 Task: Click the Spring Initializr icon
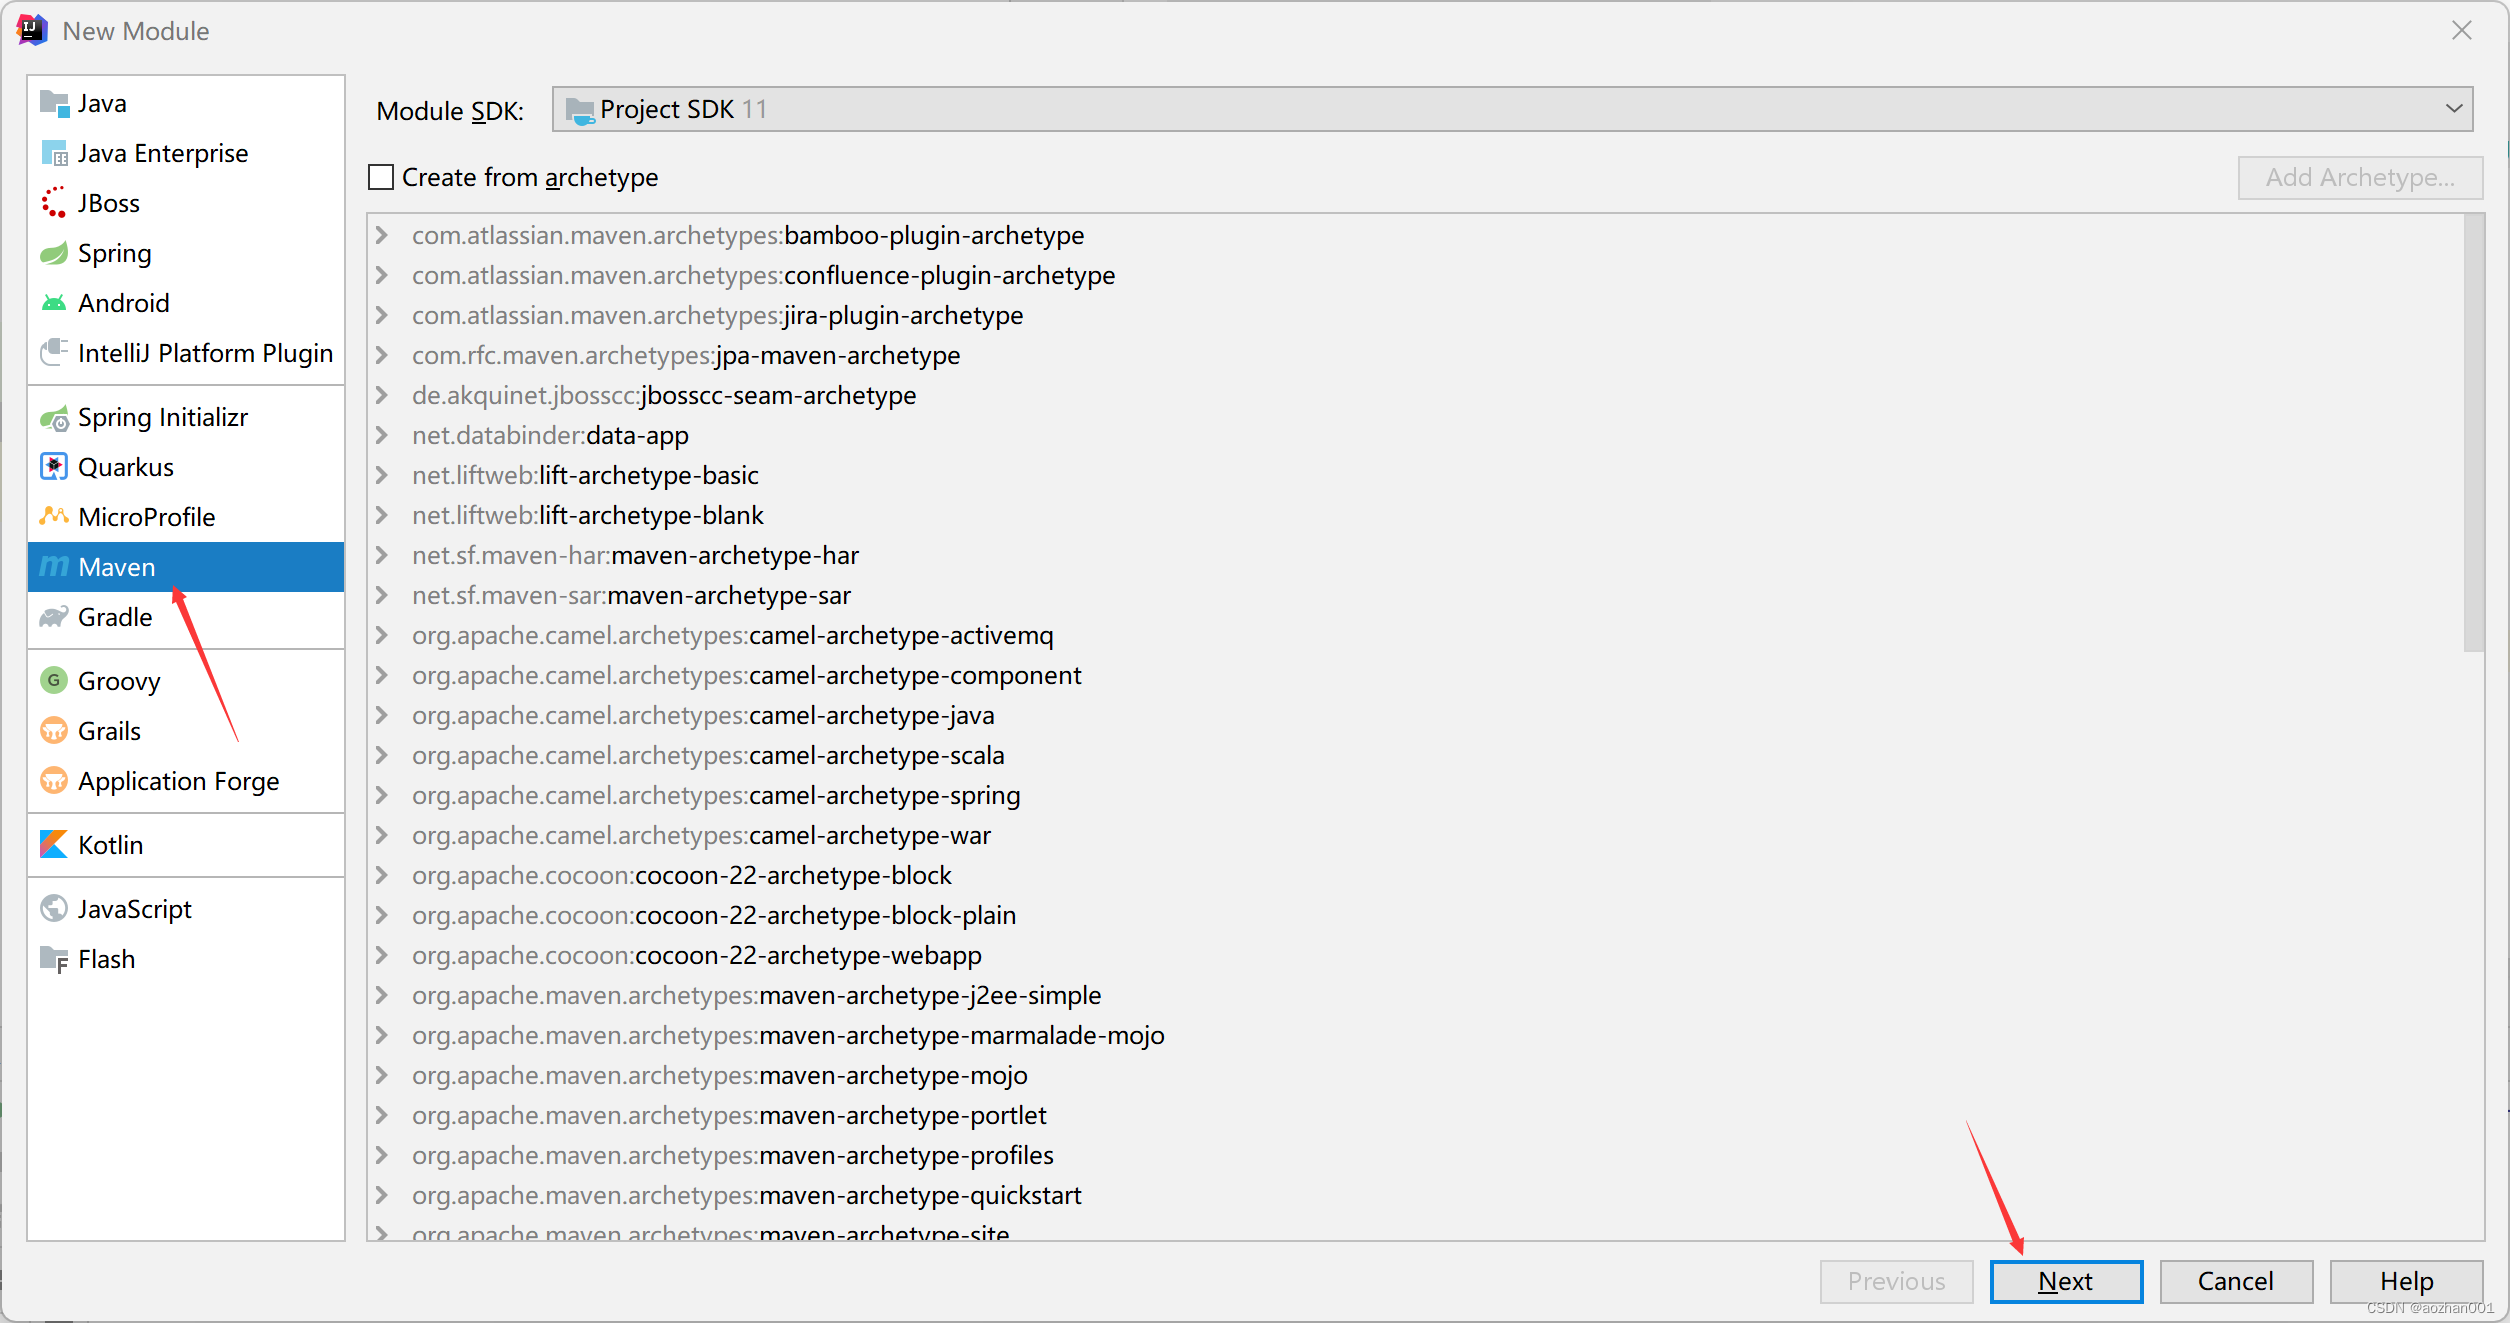click(54, 417)
